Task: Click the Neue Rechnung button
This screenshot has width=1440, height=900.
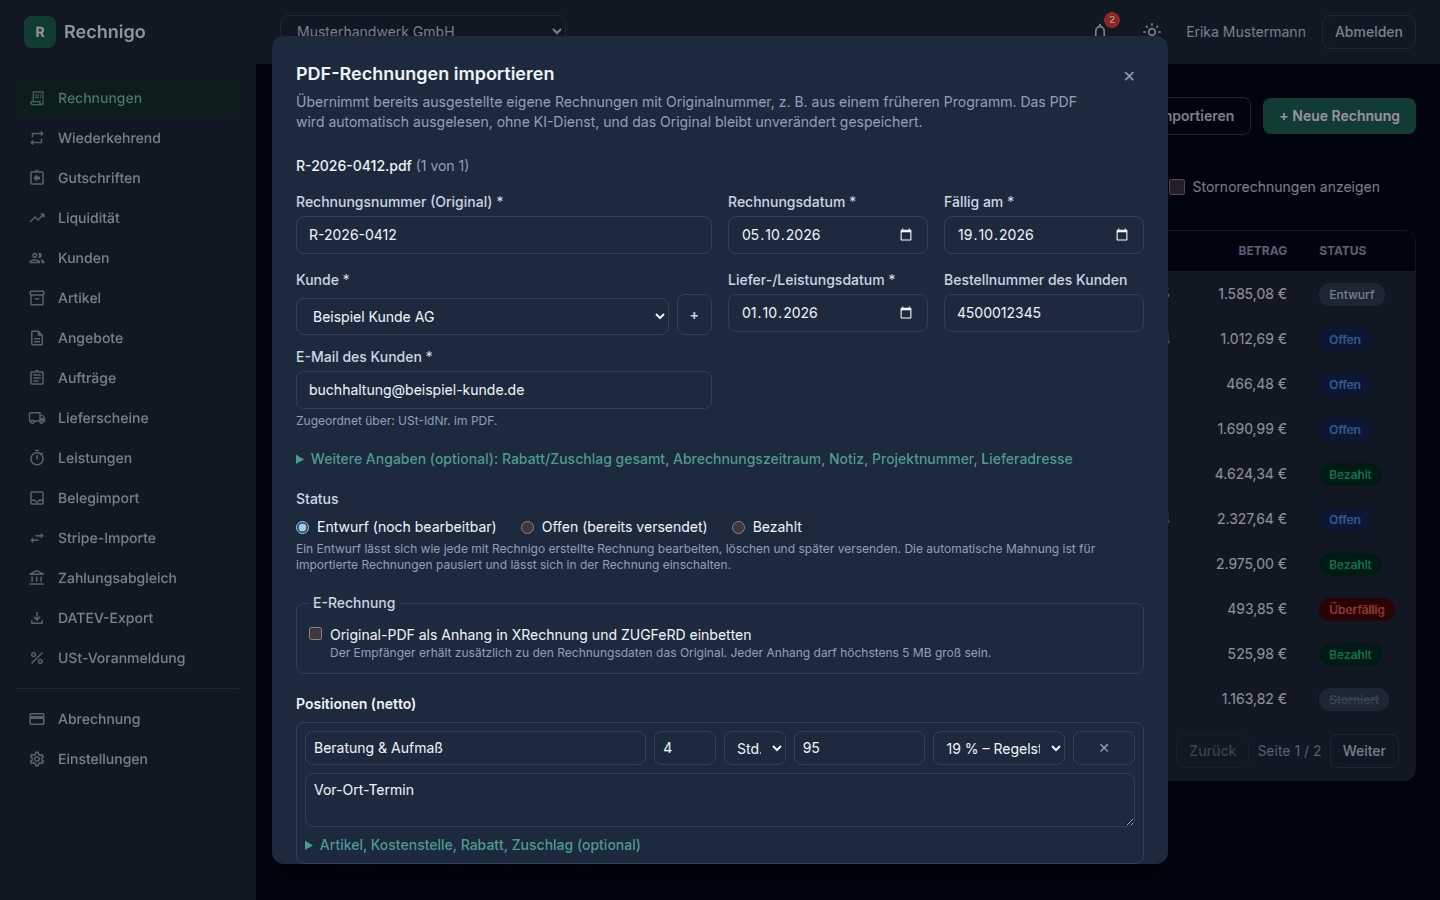Action: (x=1339, y=116)
